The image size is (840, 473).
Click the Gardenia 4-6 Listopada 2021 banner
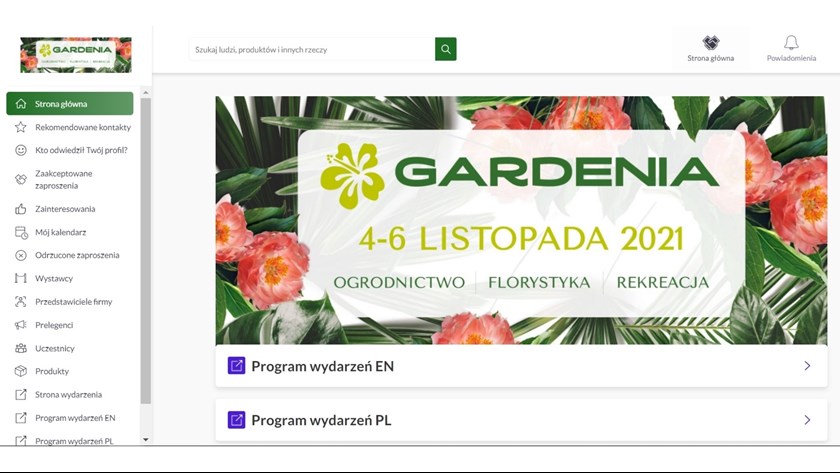pos(521,220)
